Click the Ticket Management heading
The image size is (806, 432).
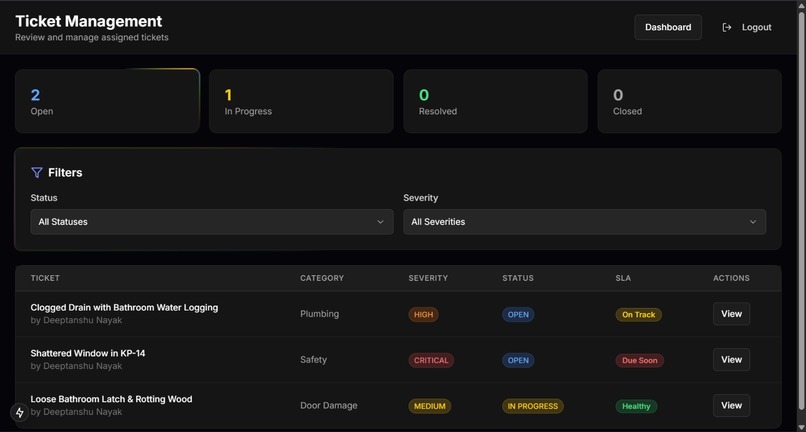pyautogui.click(x=88, y=21)
